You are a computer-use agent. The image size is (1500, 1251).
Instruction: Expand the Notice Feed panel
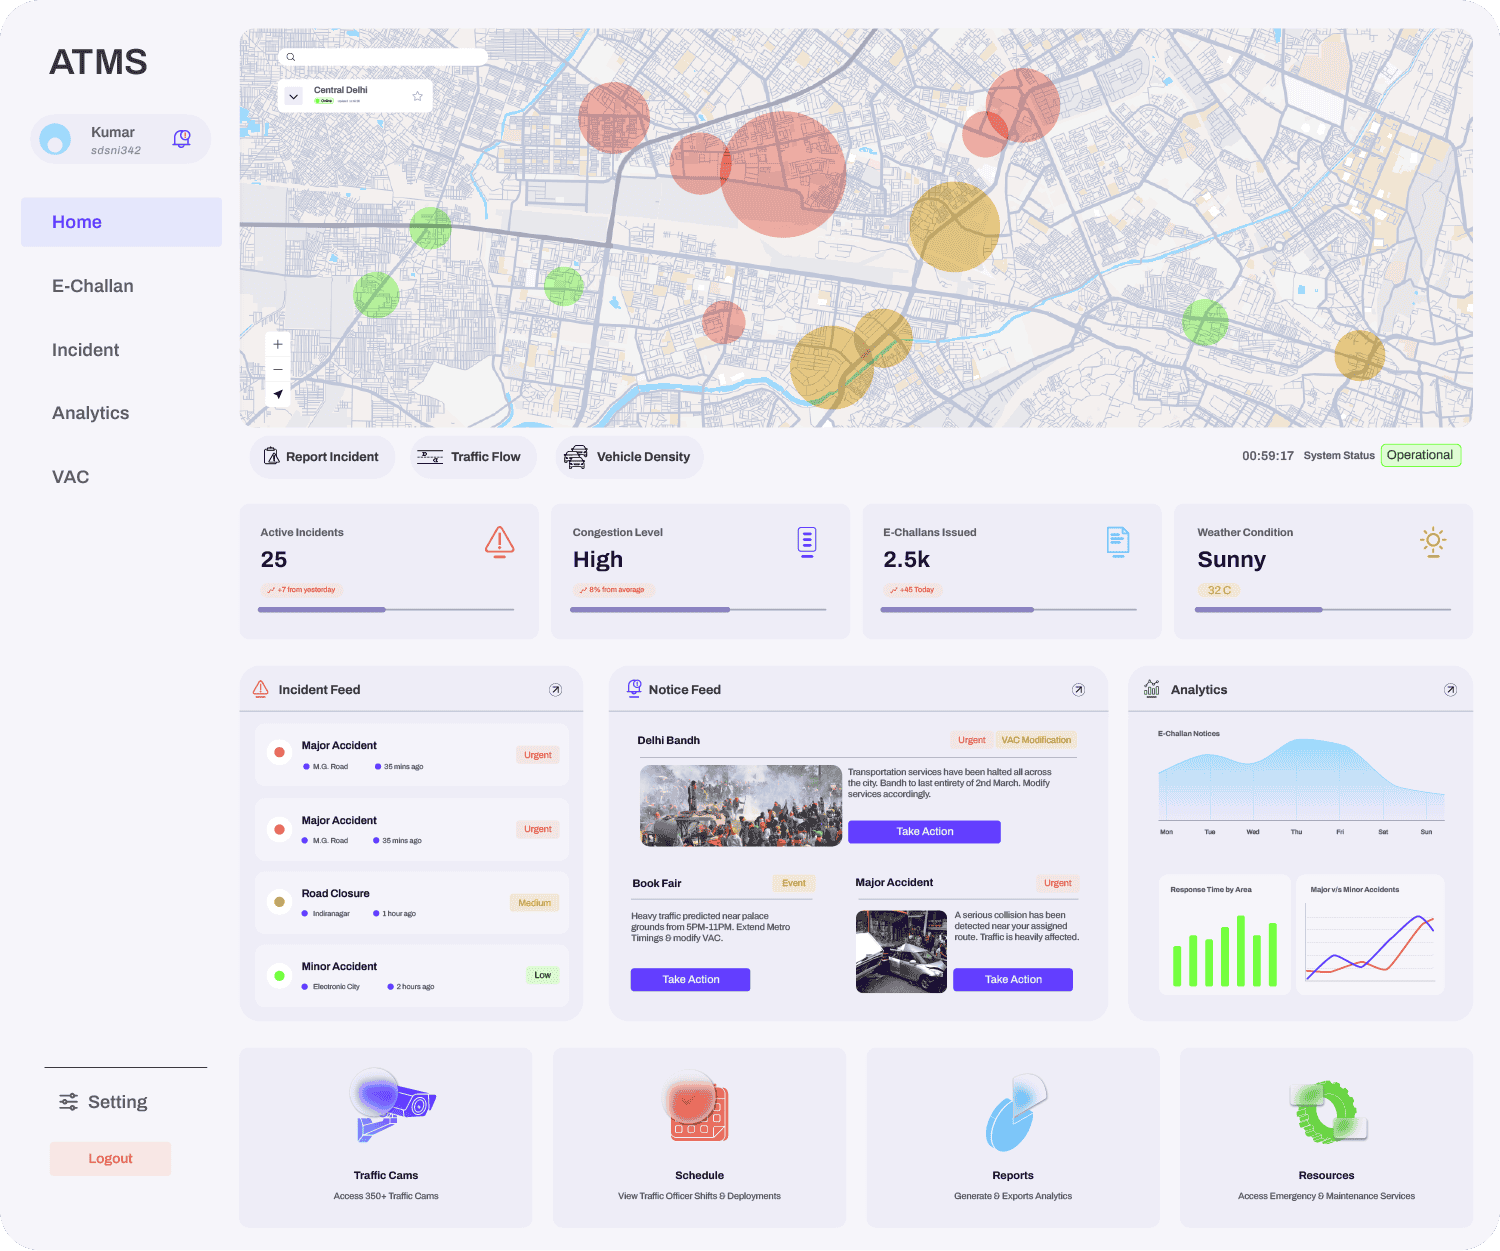click(1078, 690)
